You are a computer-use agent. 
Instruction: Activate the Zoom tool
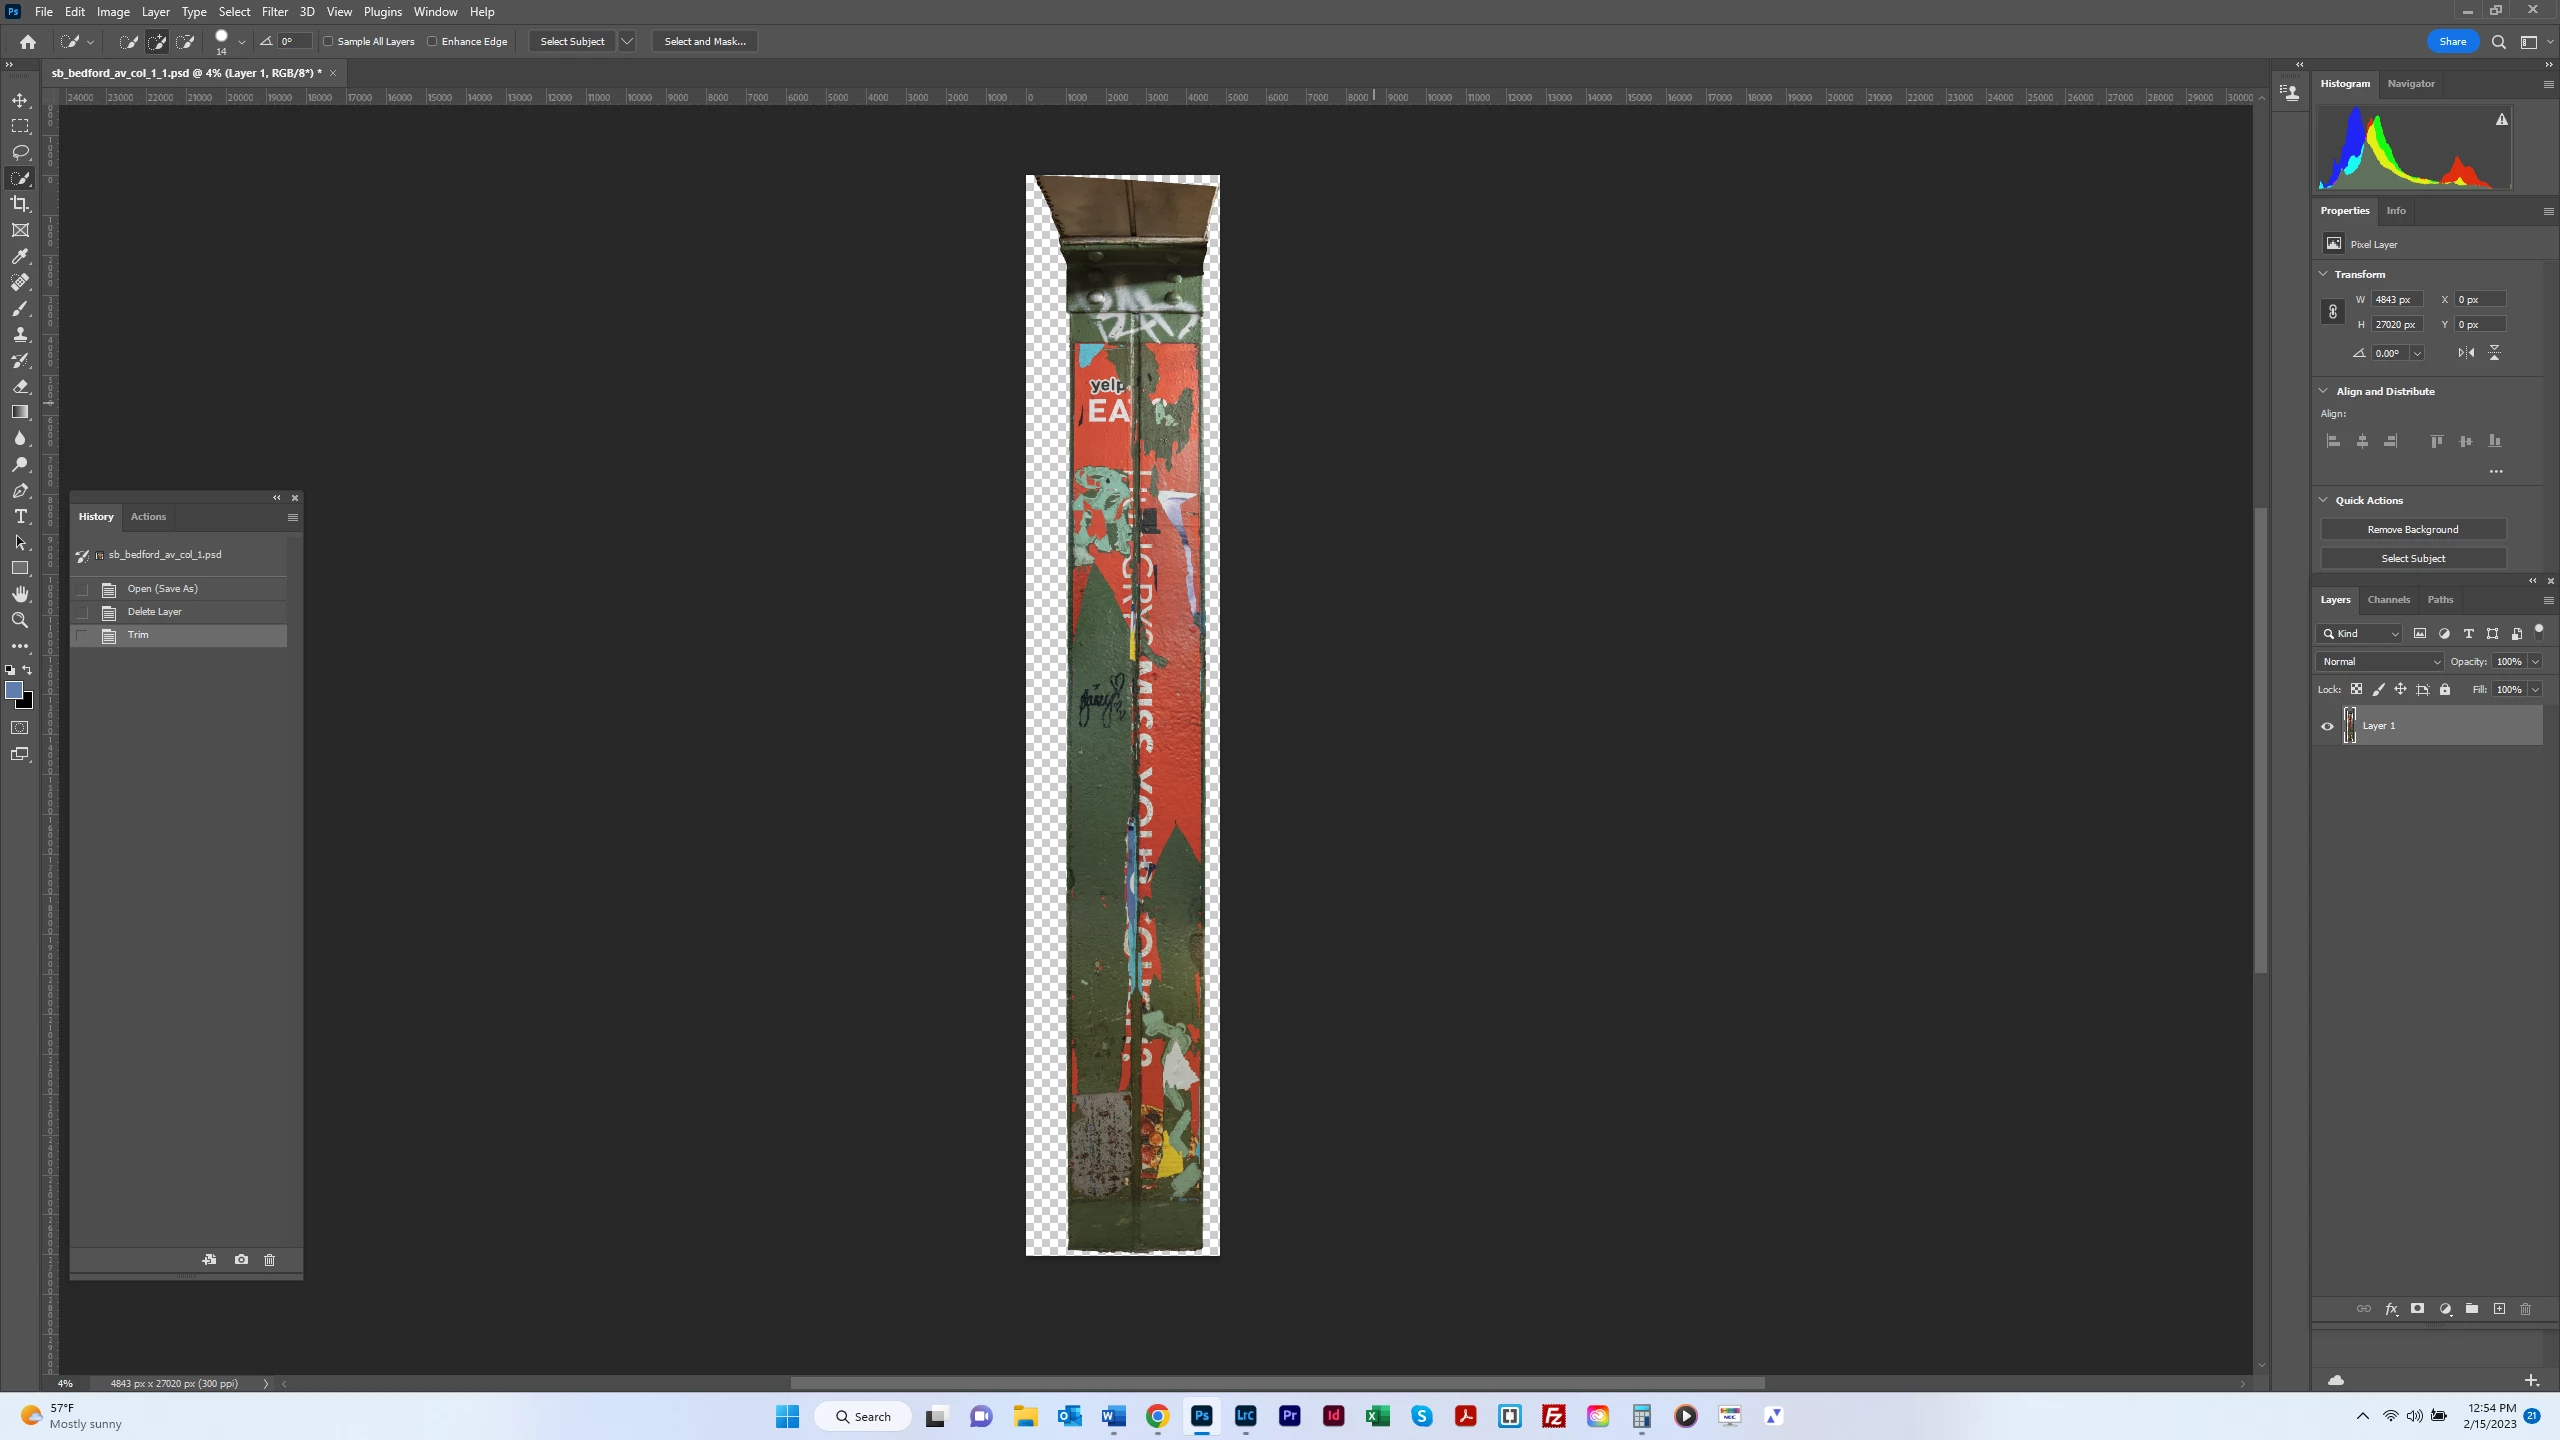tap(20, 620)
